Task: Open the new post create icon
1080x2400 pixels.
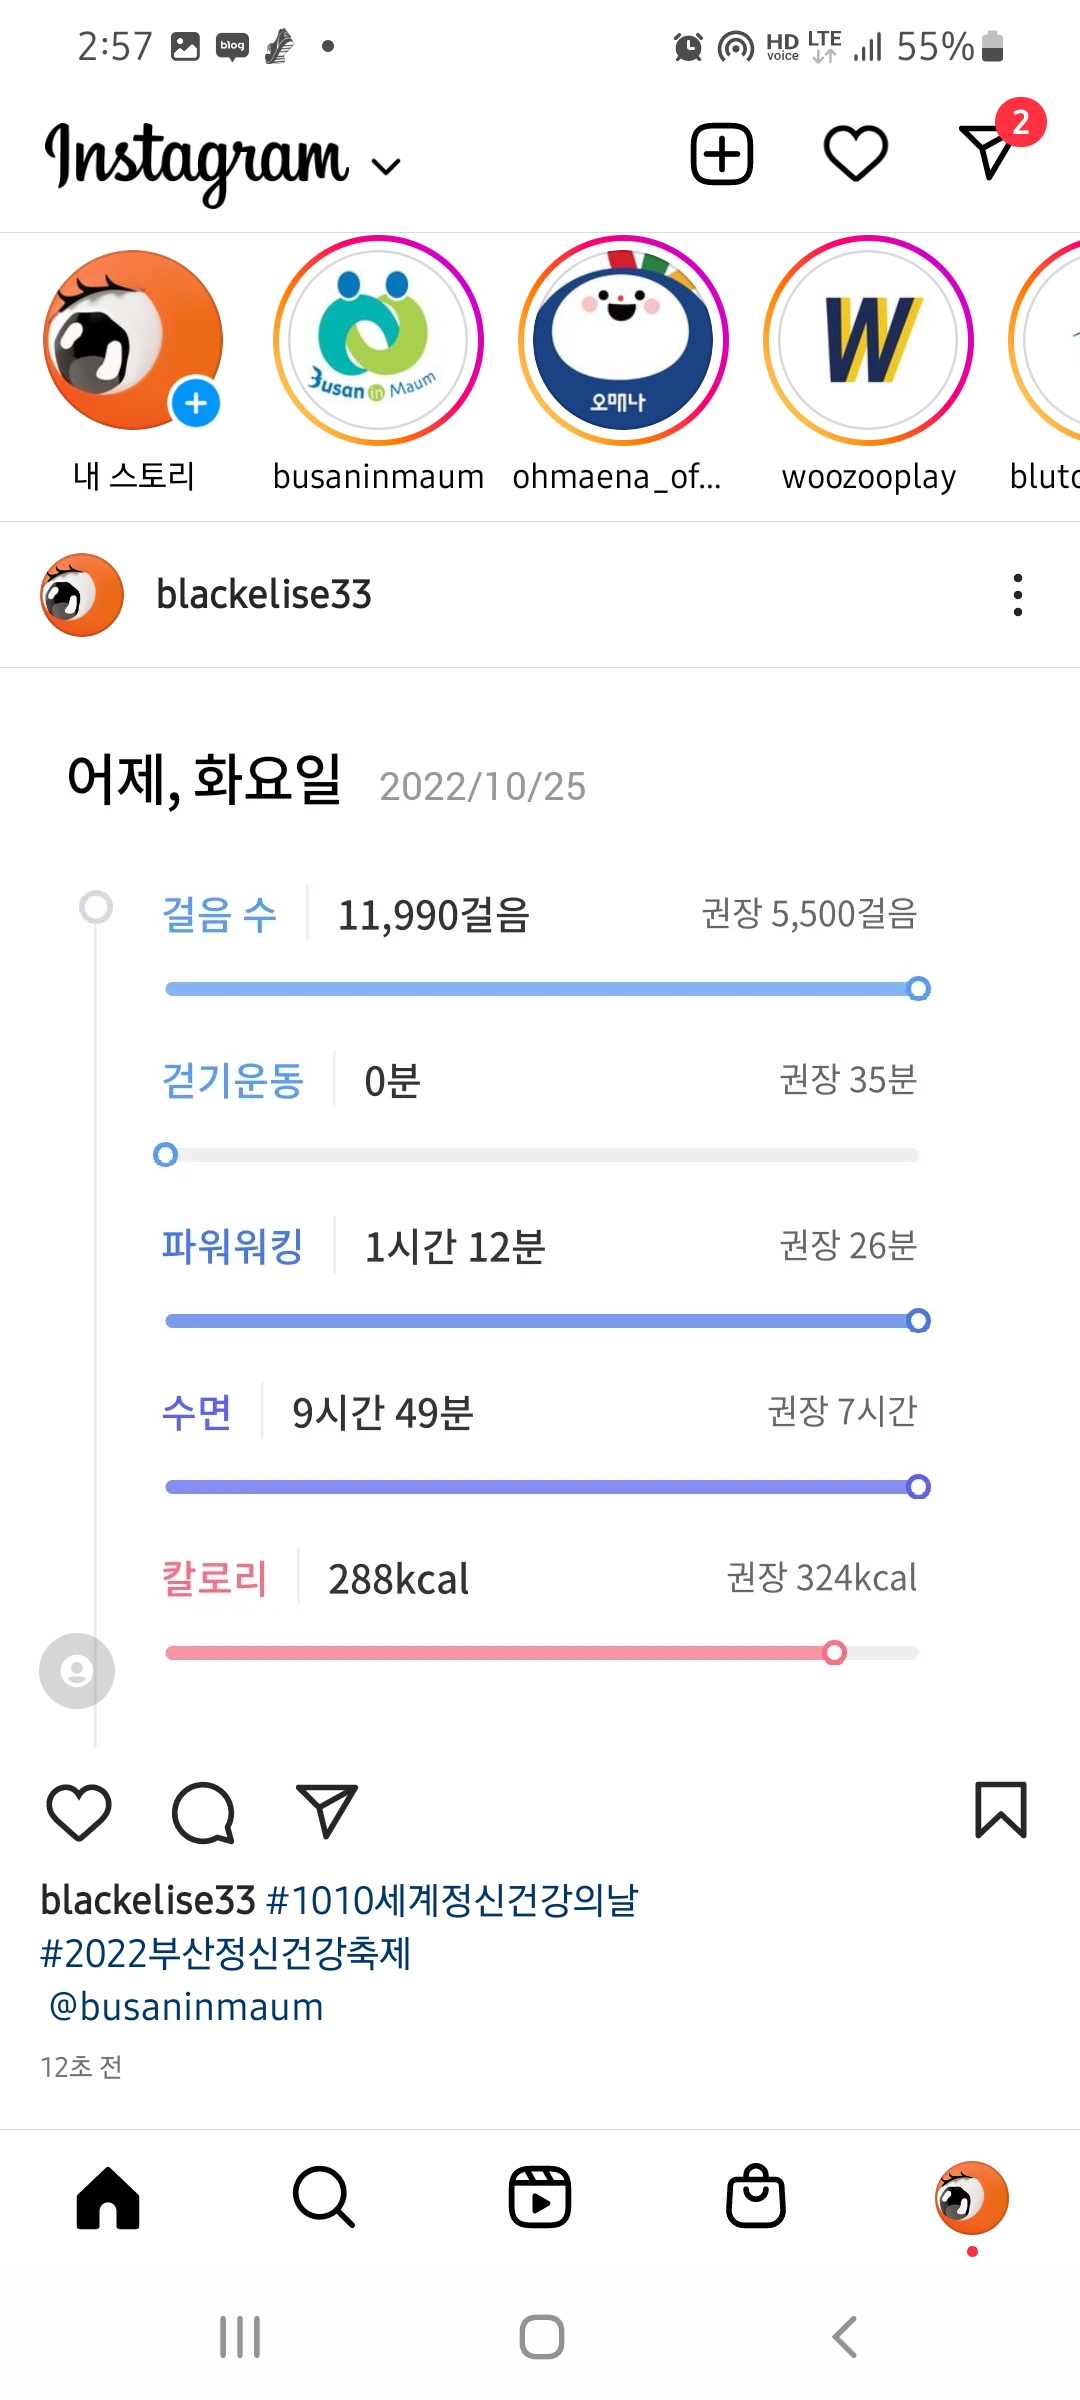Action: pos(721,154)
